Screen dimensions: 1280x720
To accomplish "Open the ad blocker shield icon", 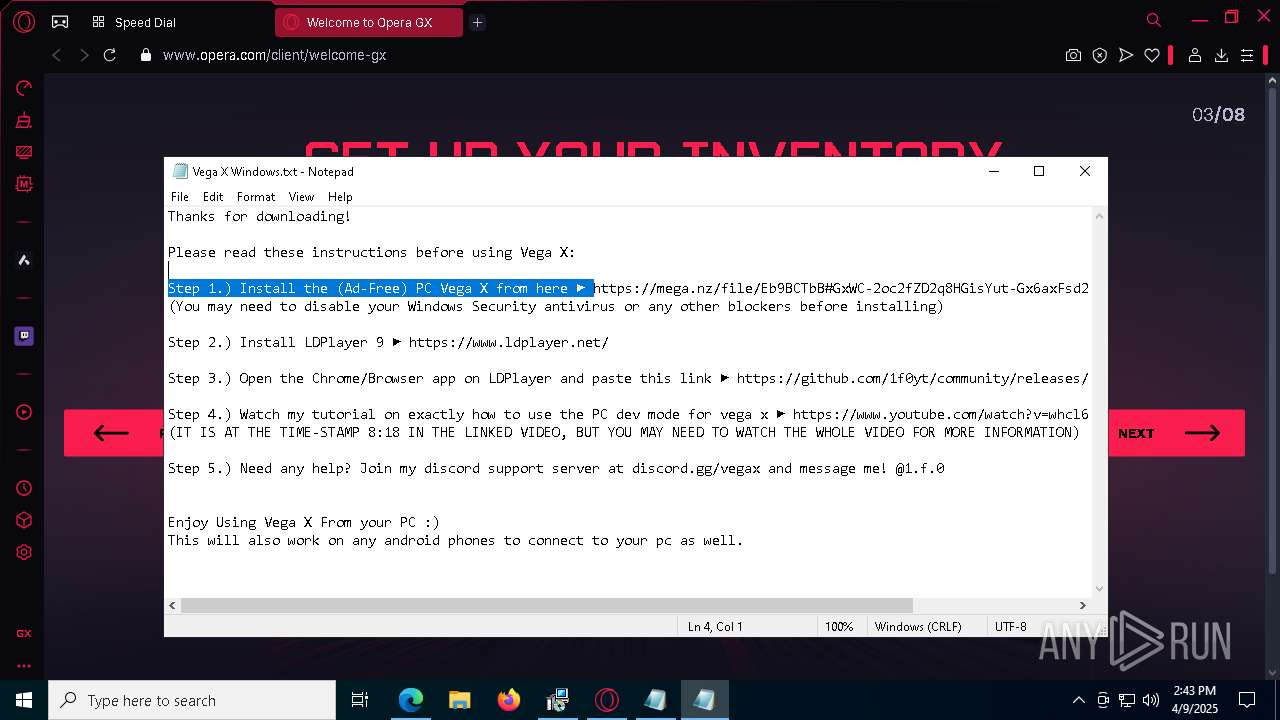I will click(x=1100, y=56).
